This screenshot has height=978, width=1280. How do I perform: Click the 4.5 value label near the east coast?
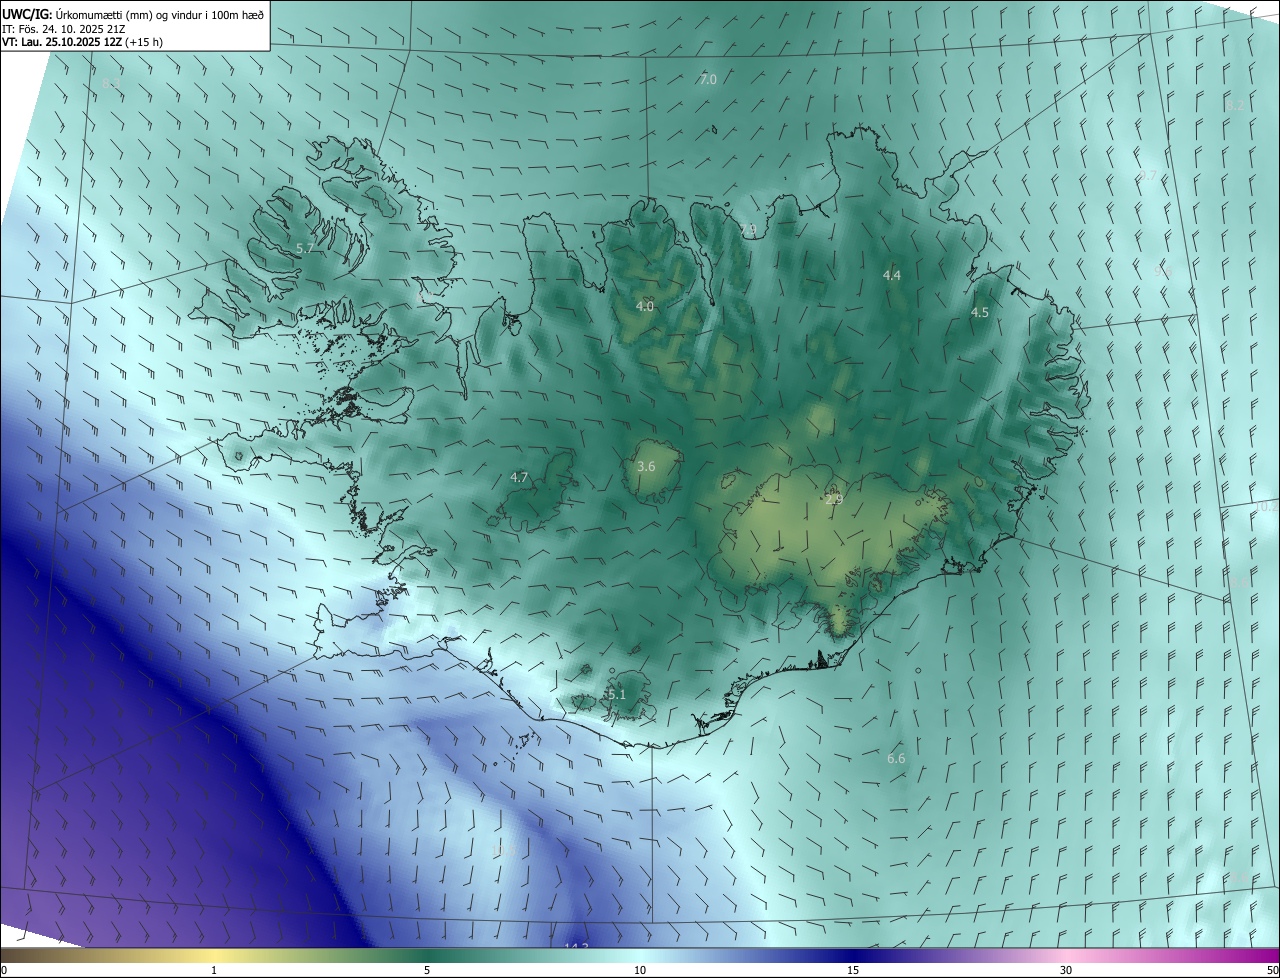coord(980,312)
